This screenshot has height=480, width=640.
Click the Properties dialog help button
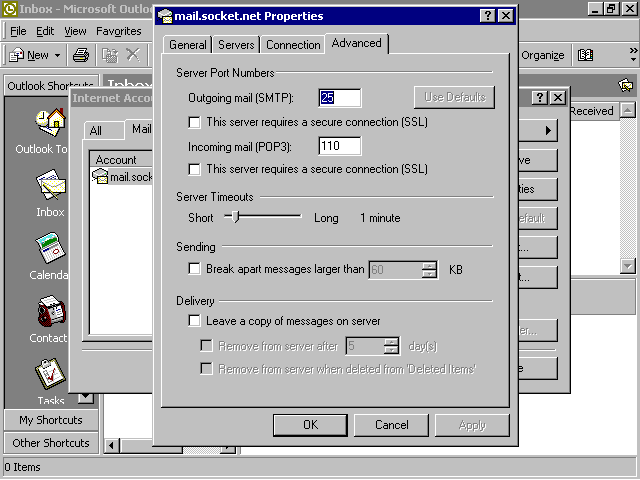point(487,16)
